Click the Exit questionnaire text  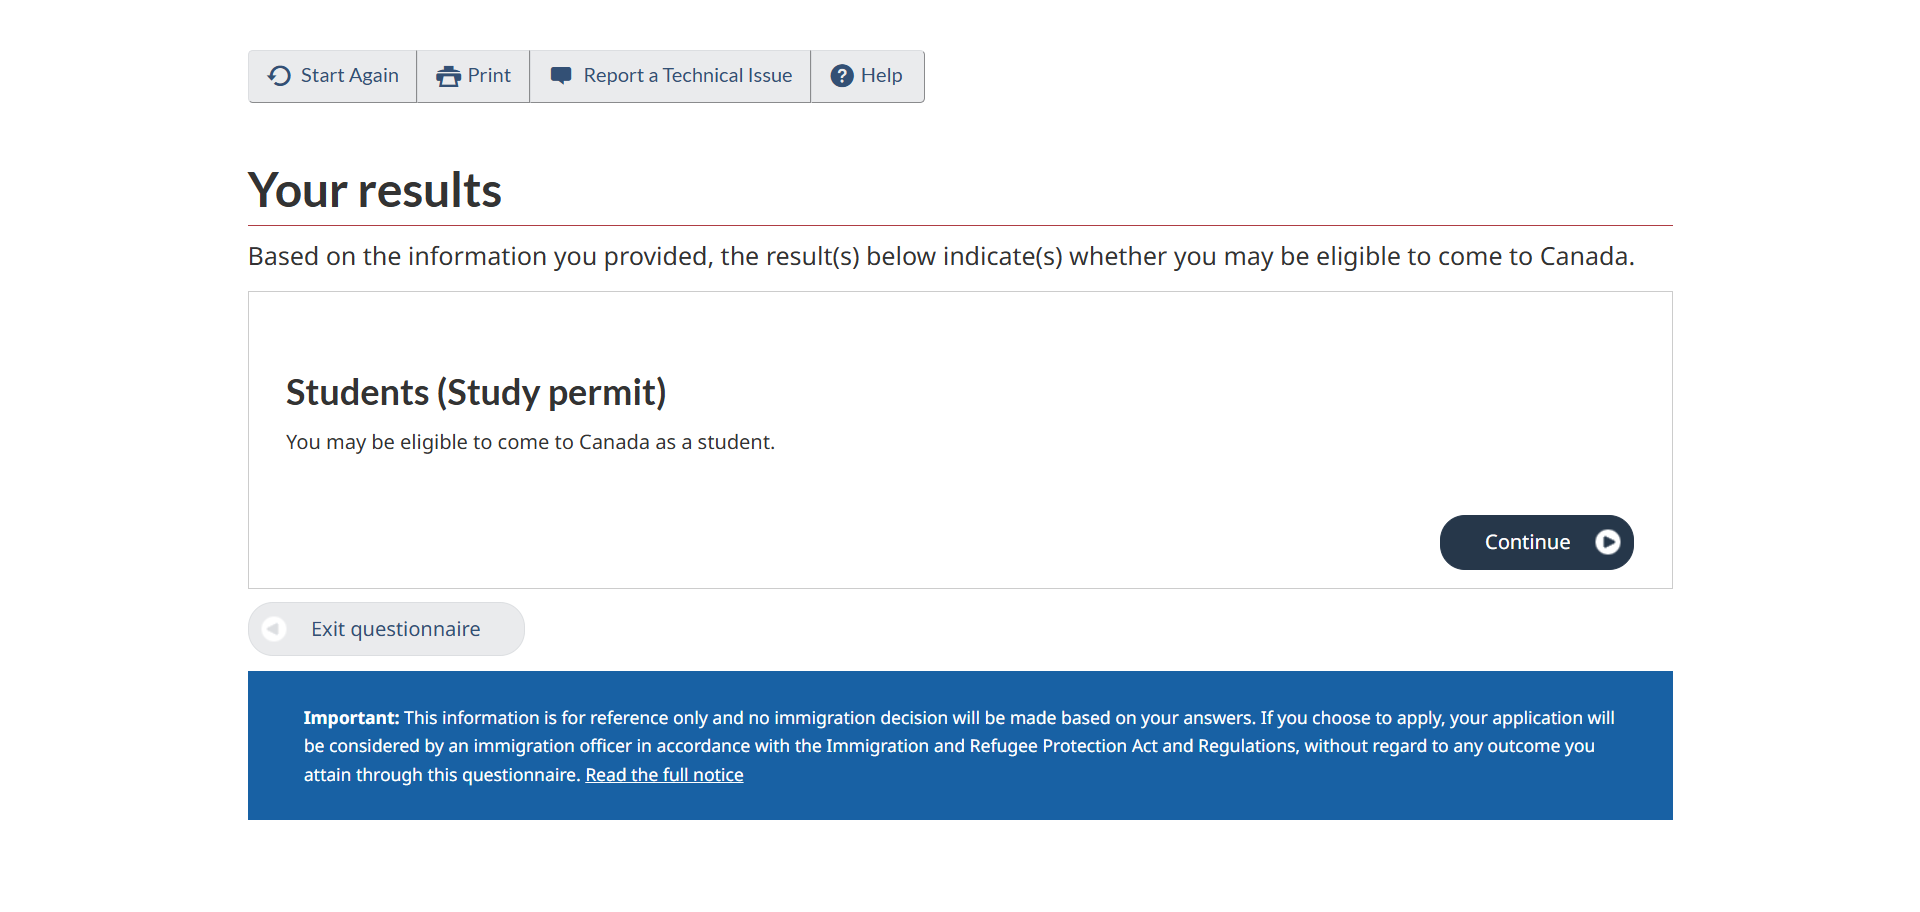[x=395, y=629]
